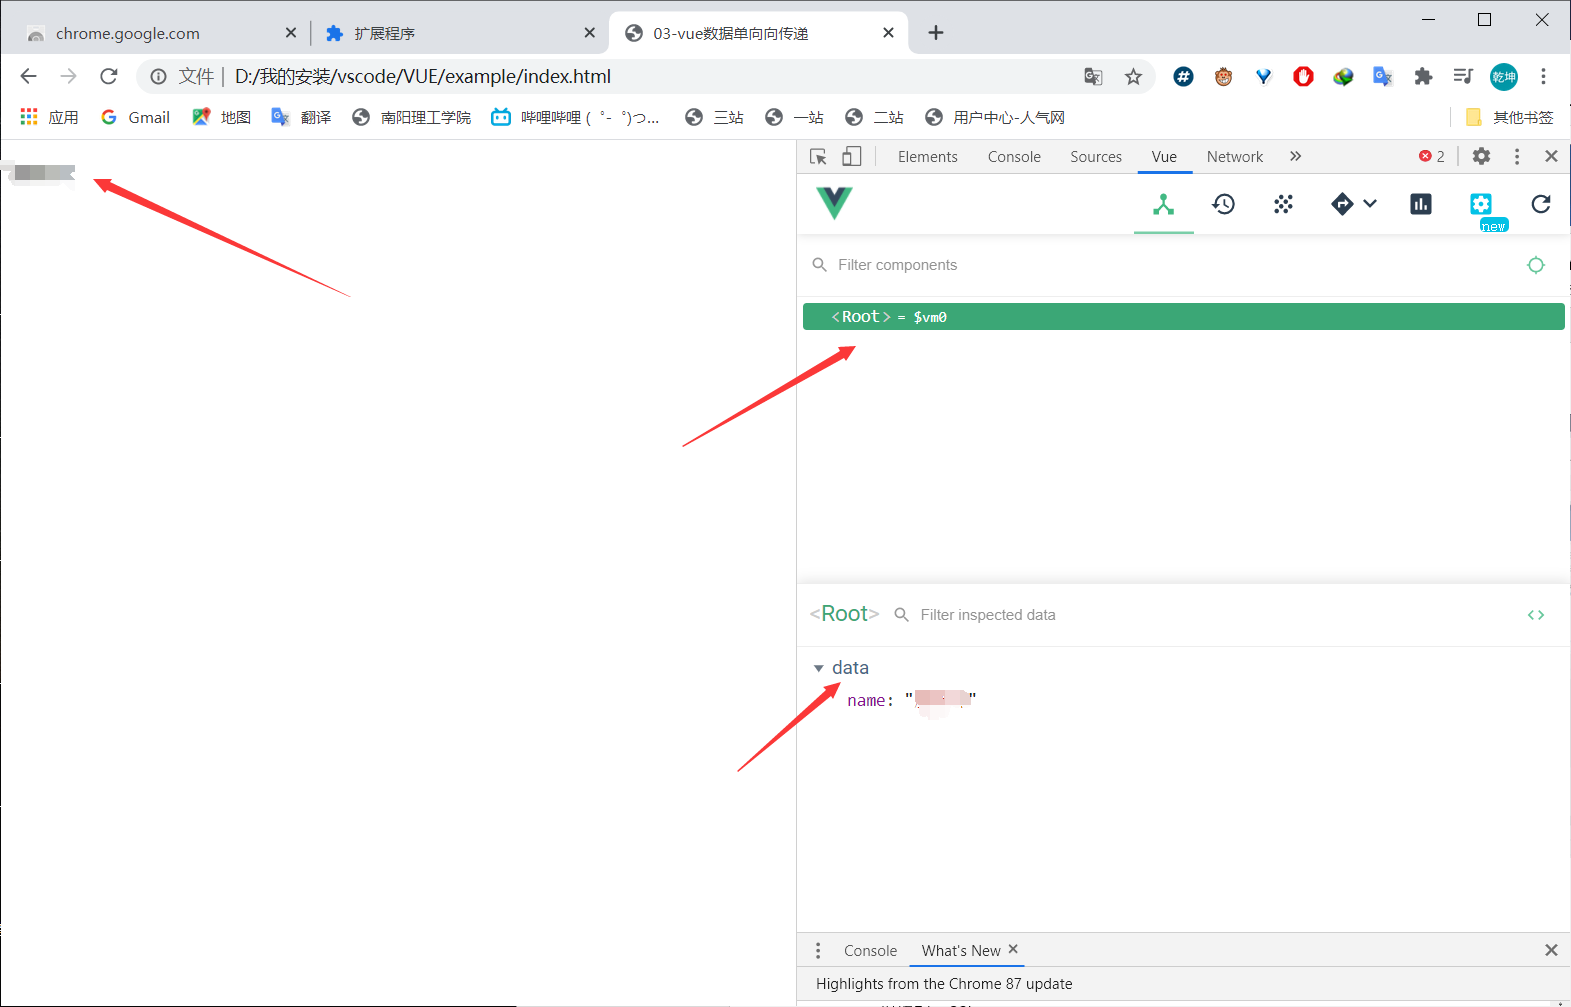Open DevTools settings gear
1571x1007 pixels.
[x=1481, y=157]
